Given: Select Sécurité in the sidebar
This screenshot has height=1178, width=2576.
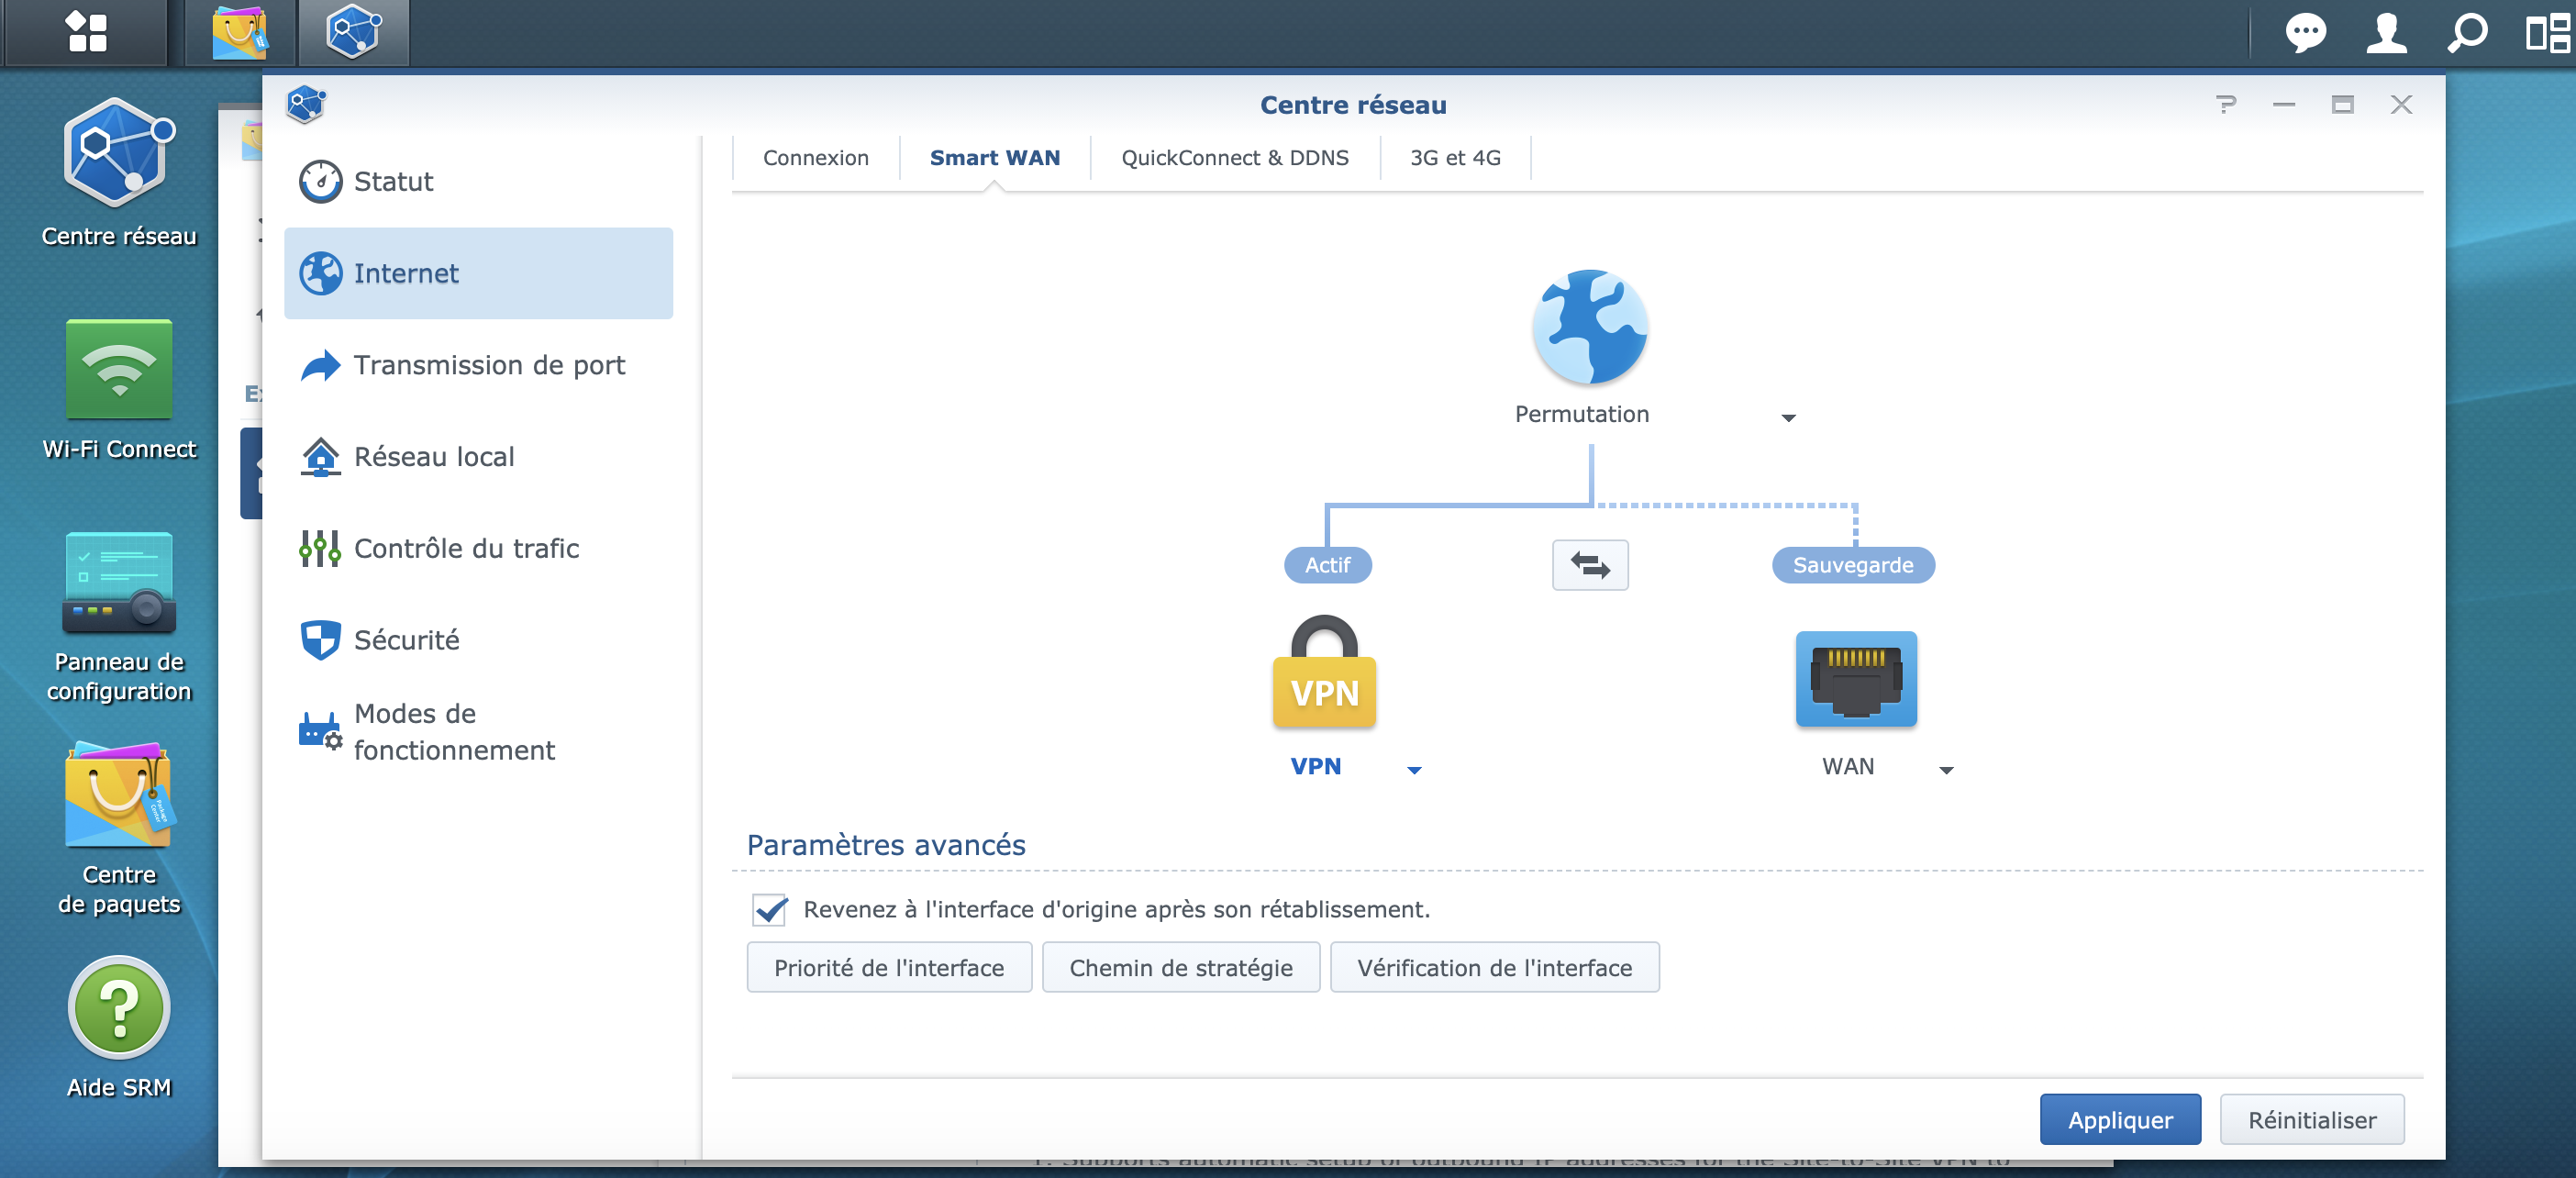Looking at the screenshot, I should [x=406, y=639].
